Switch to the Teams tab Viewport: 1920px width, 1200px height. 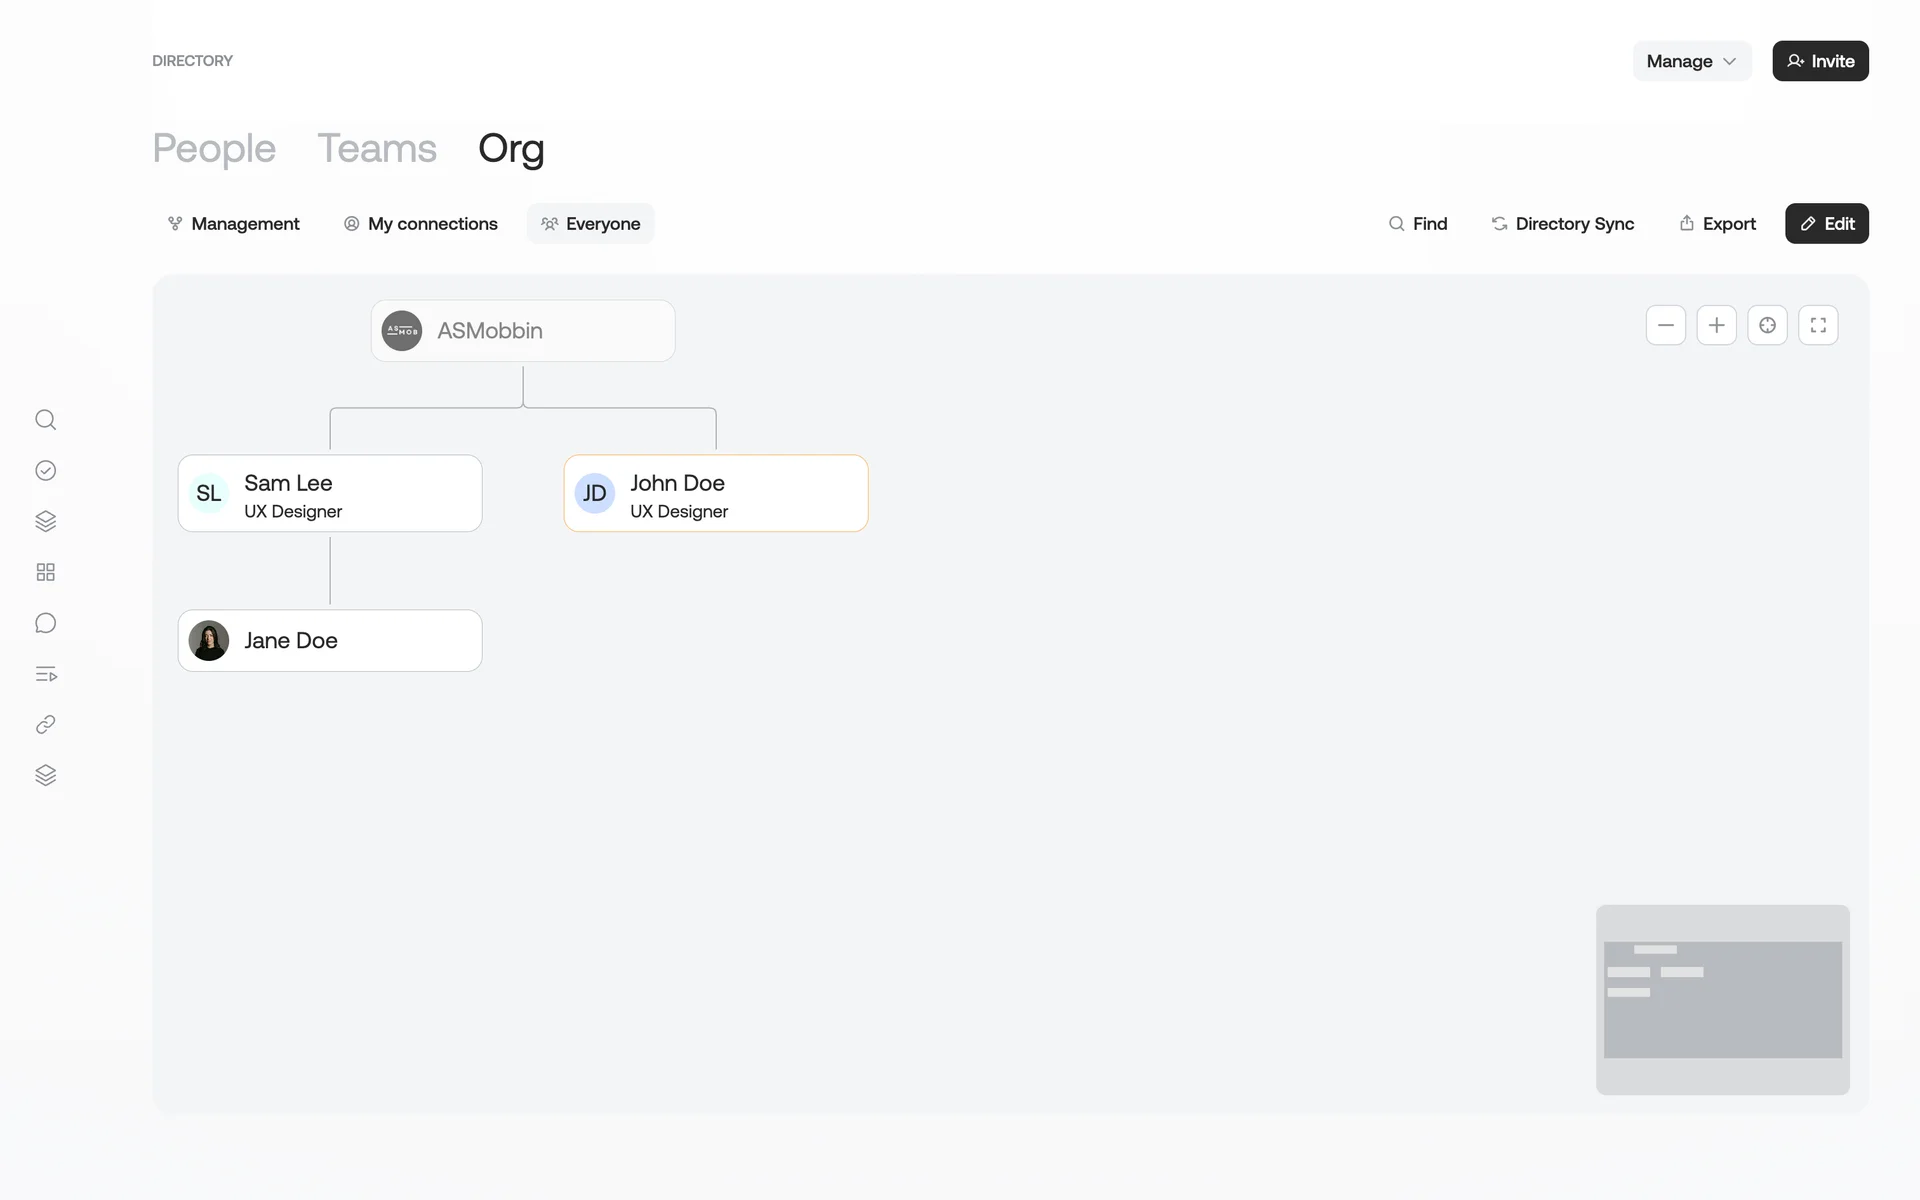point(376,148)
